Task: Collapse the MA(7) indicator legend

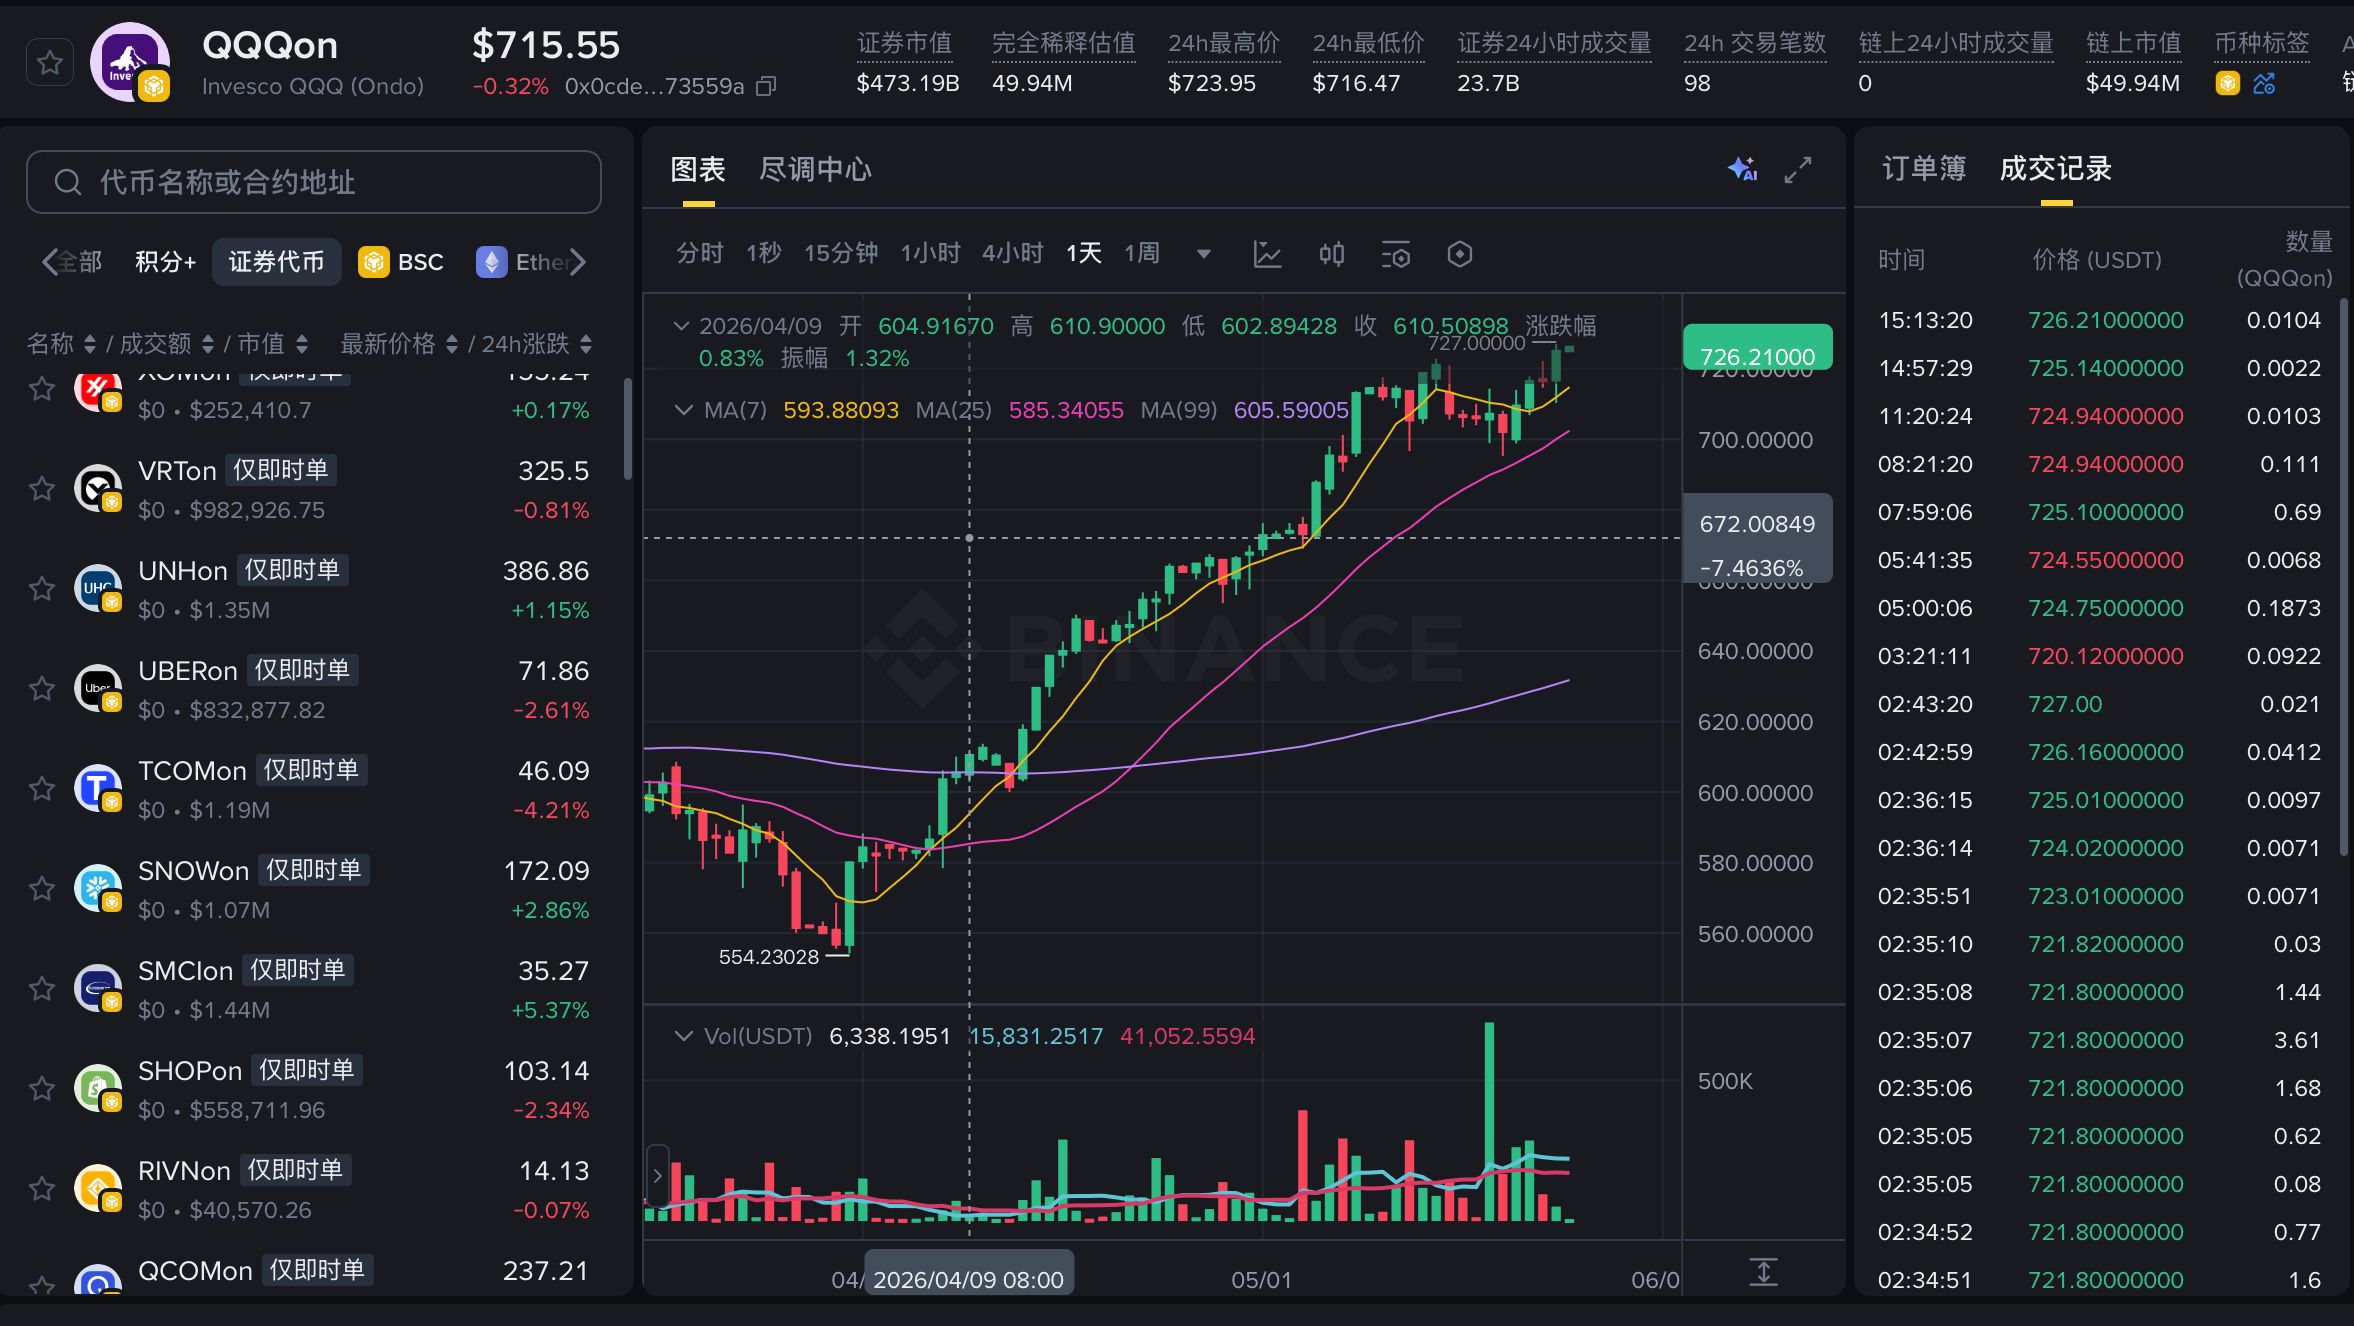Action: [683, 410]
